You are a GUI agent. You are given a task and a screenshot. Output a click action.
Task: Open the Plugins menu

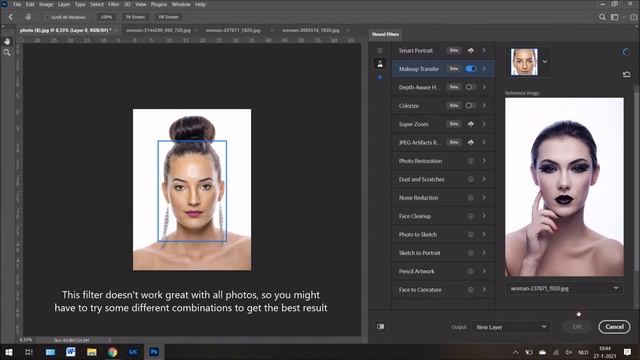159,4
